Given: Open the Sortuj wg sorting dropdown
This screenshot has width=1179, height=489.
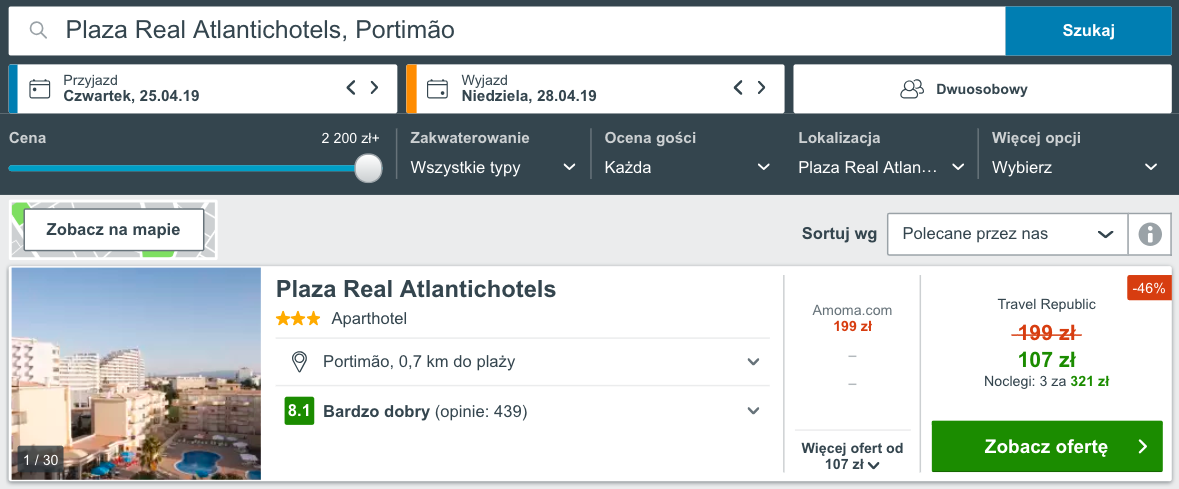Looking at the screenshot, I should (1007, 234).
